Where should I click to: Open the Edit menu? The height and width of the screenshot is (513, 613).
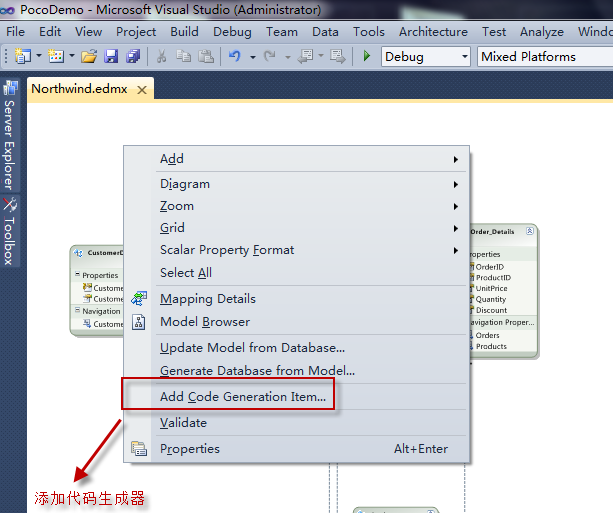point(50,32)
